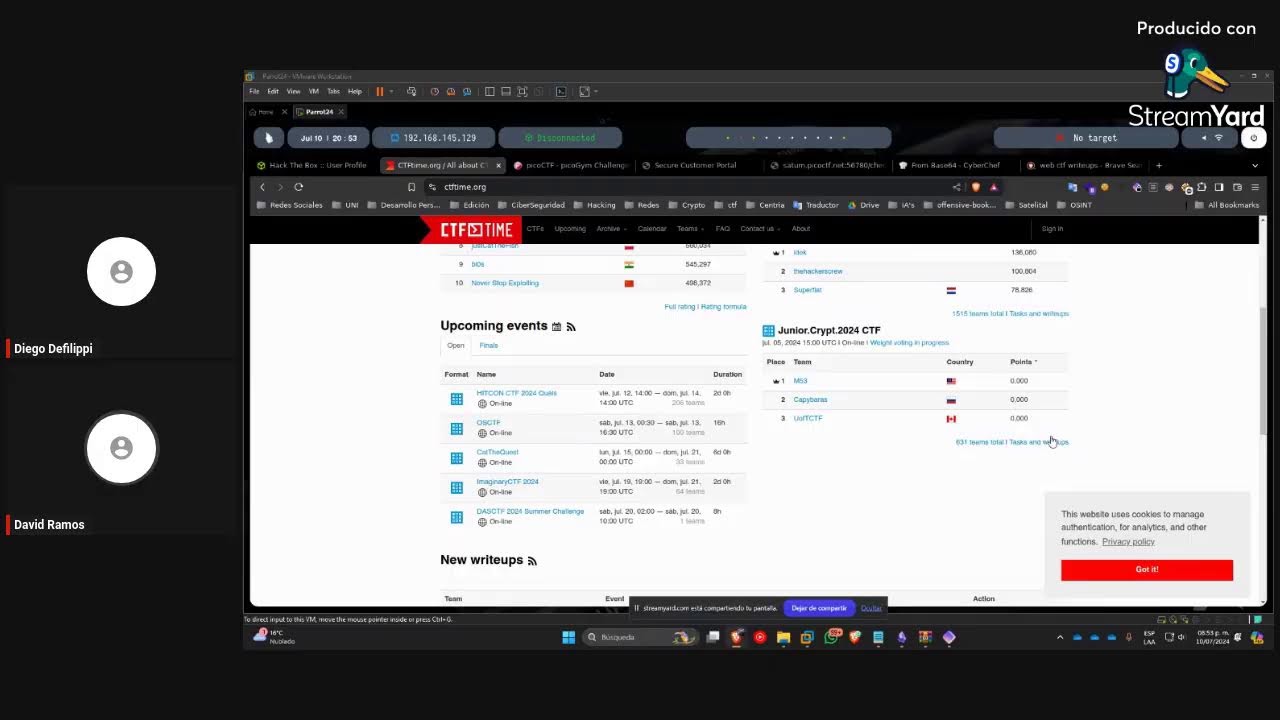The width and height of the screenshot is (1280, 720).
Task: Open WhatsApp from the Windows taskbar
Action: coord(831,637)
